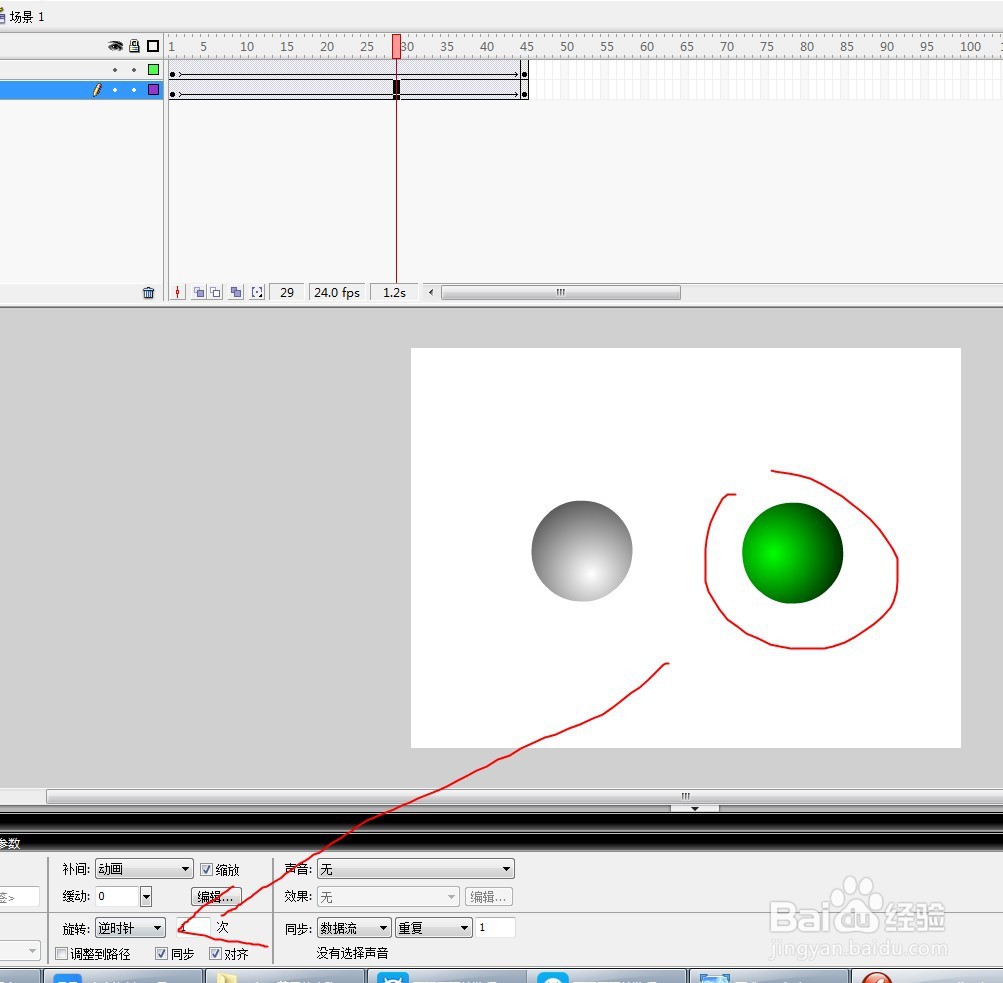The height and width of the screenshot is (983, 1003).
Task: Toggle the 对齐 checkbox
Action: click(x=215, y=954)
